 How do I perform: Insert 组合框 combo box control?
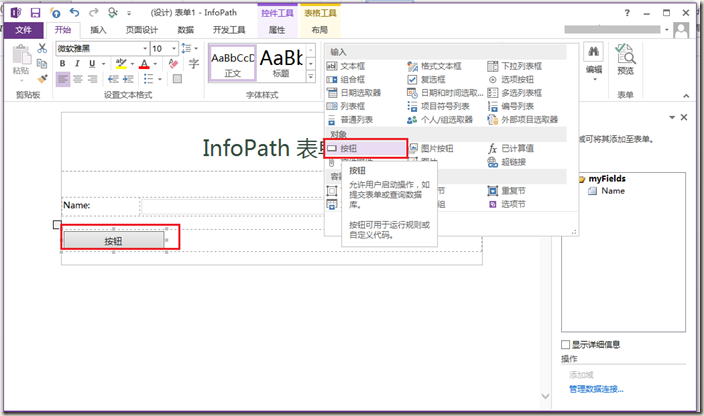click(346, 79)
